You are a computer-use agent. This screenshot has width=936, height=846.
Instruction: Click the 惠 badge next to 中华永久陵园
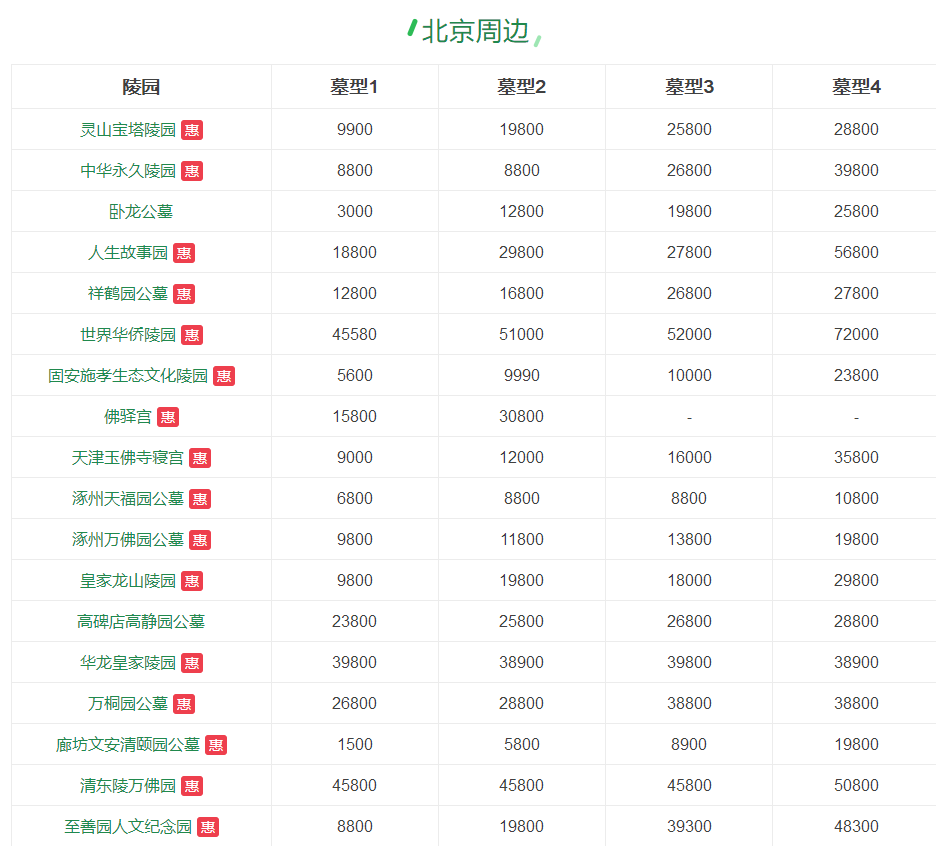coord(192,171)
